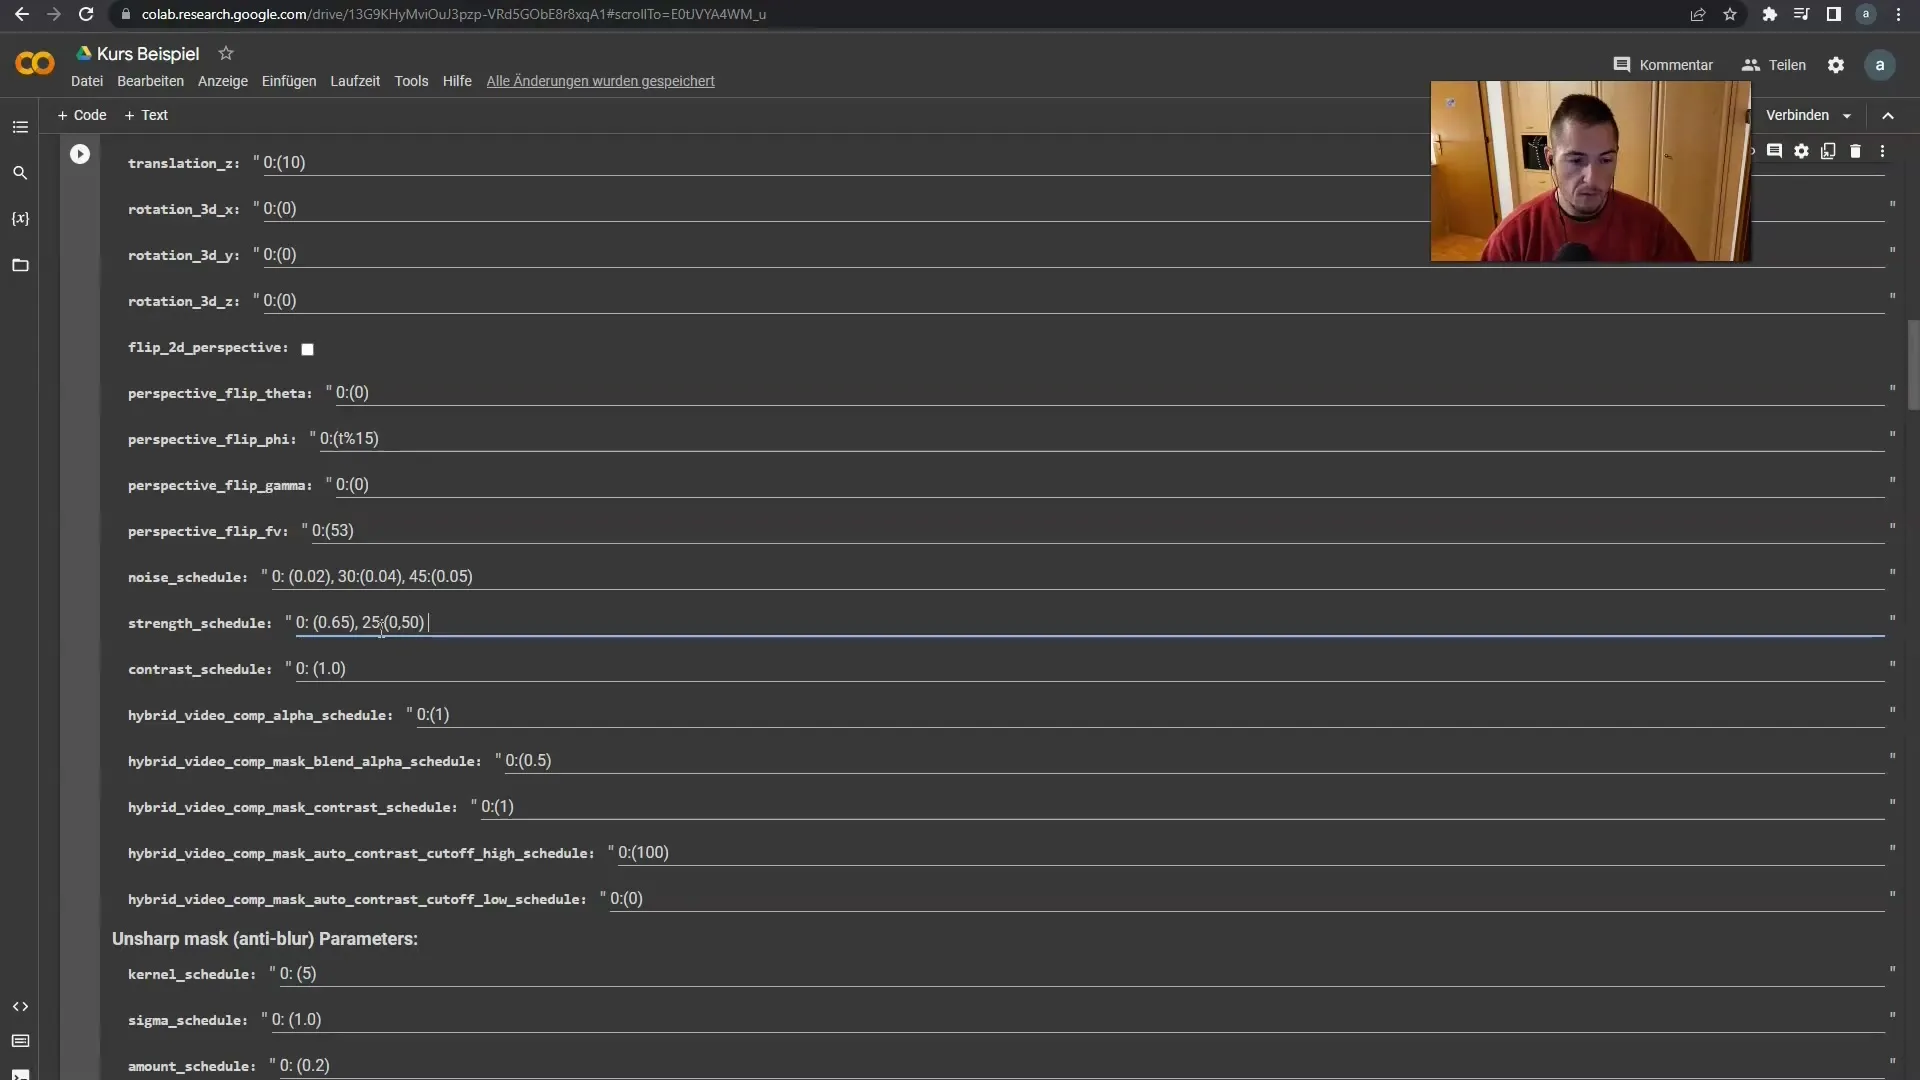Bookmark this page with the star
1920x1080 pixels.
click(x=1730, y=14)
